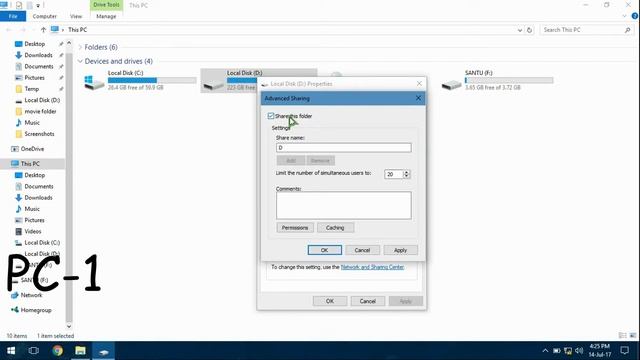Close the Advanced Sharing dialog
This screenshot has height=360, width=640.
[x=418, y=98]
